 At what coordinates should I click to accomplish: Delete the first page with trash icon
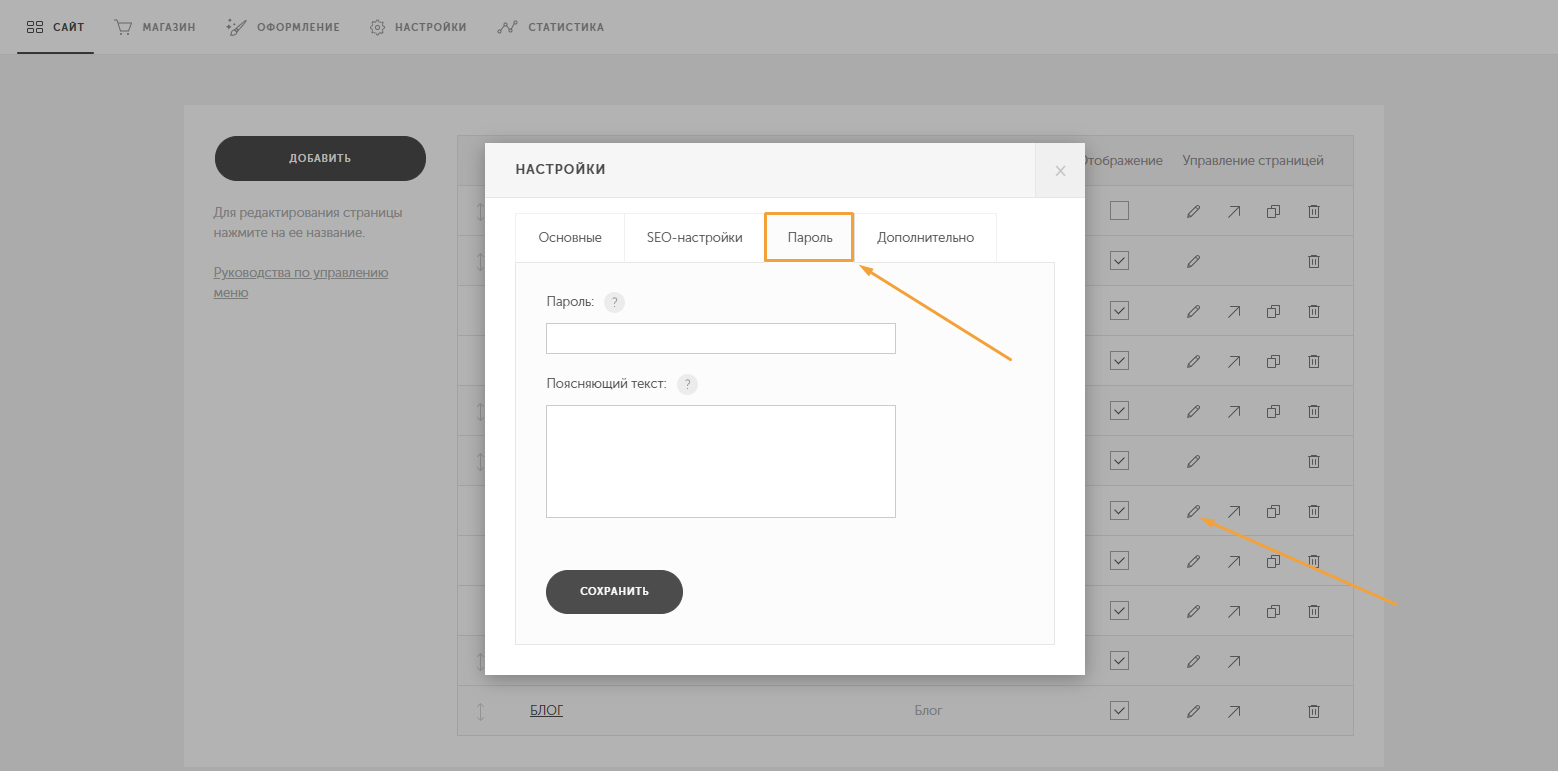click(x=1314, y=211)
